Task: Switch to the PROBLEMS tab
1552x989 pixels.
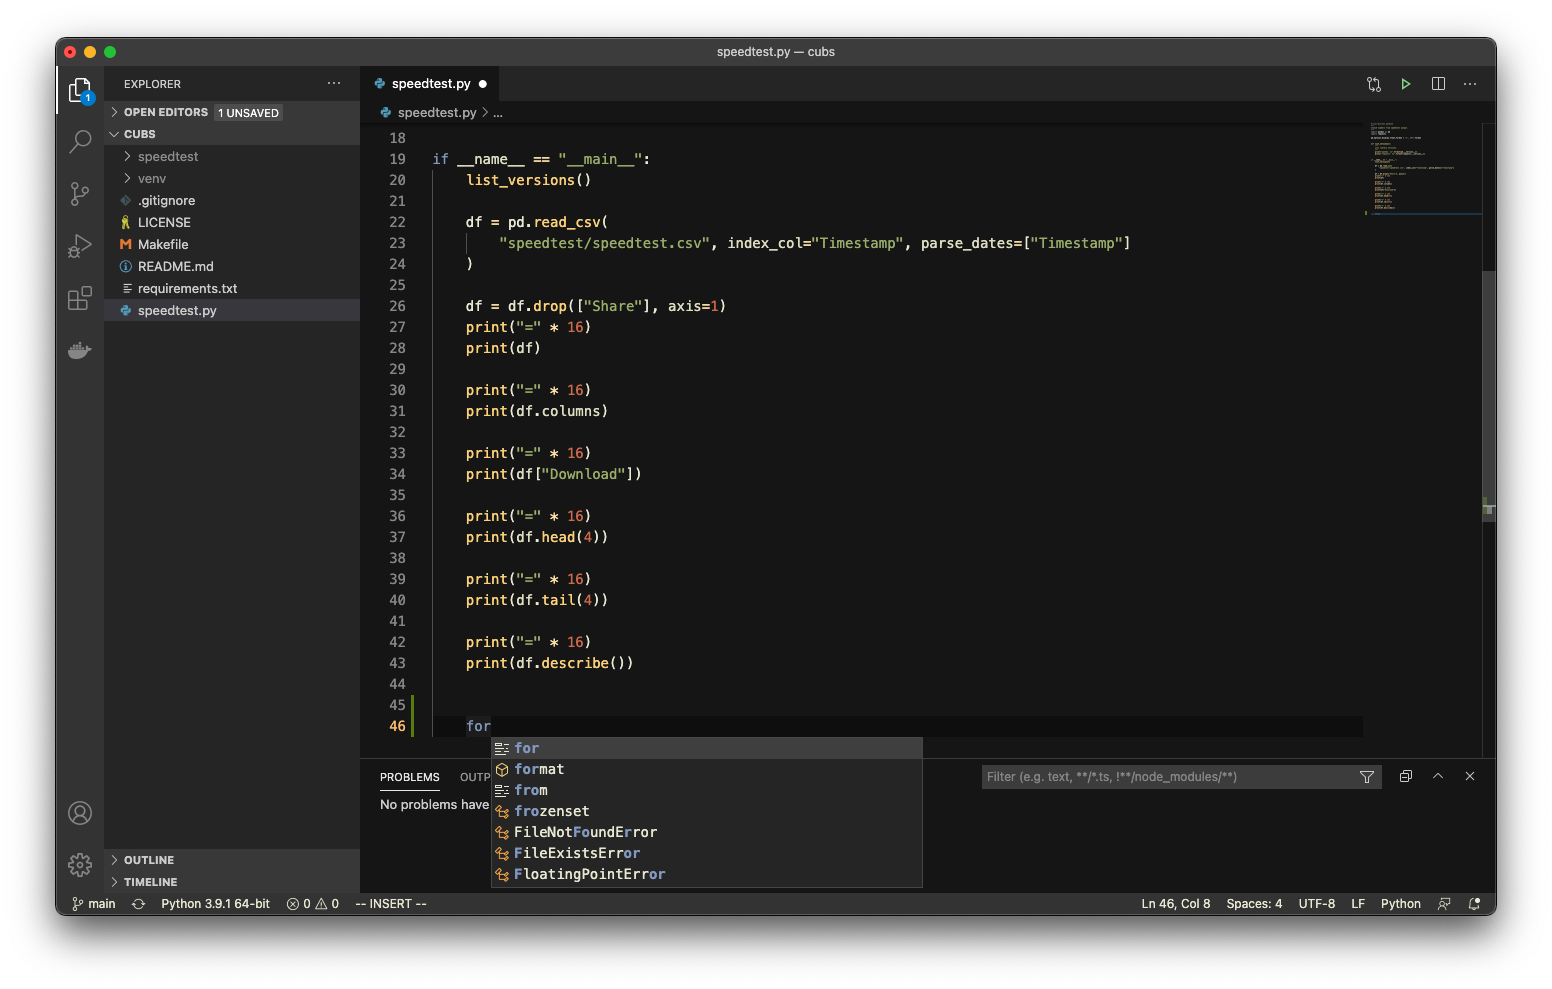Action: pos(409,777)
